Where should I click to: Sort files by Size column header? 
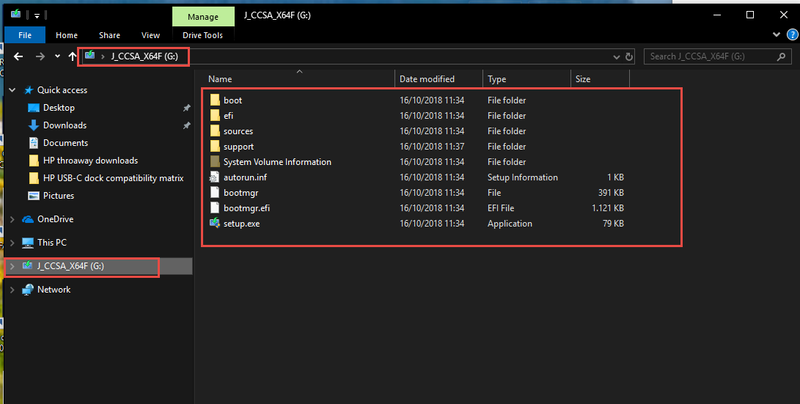pyautogui.click(x=583, y=78)
